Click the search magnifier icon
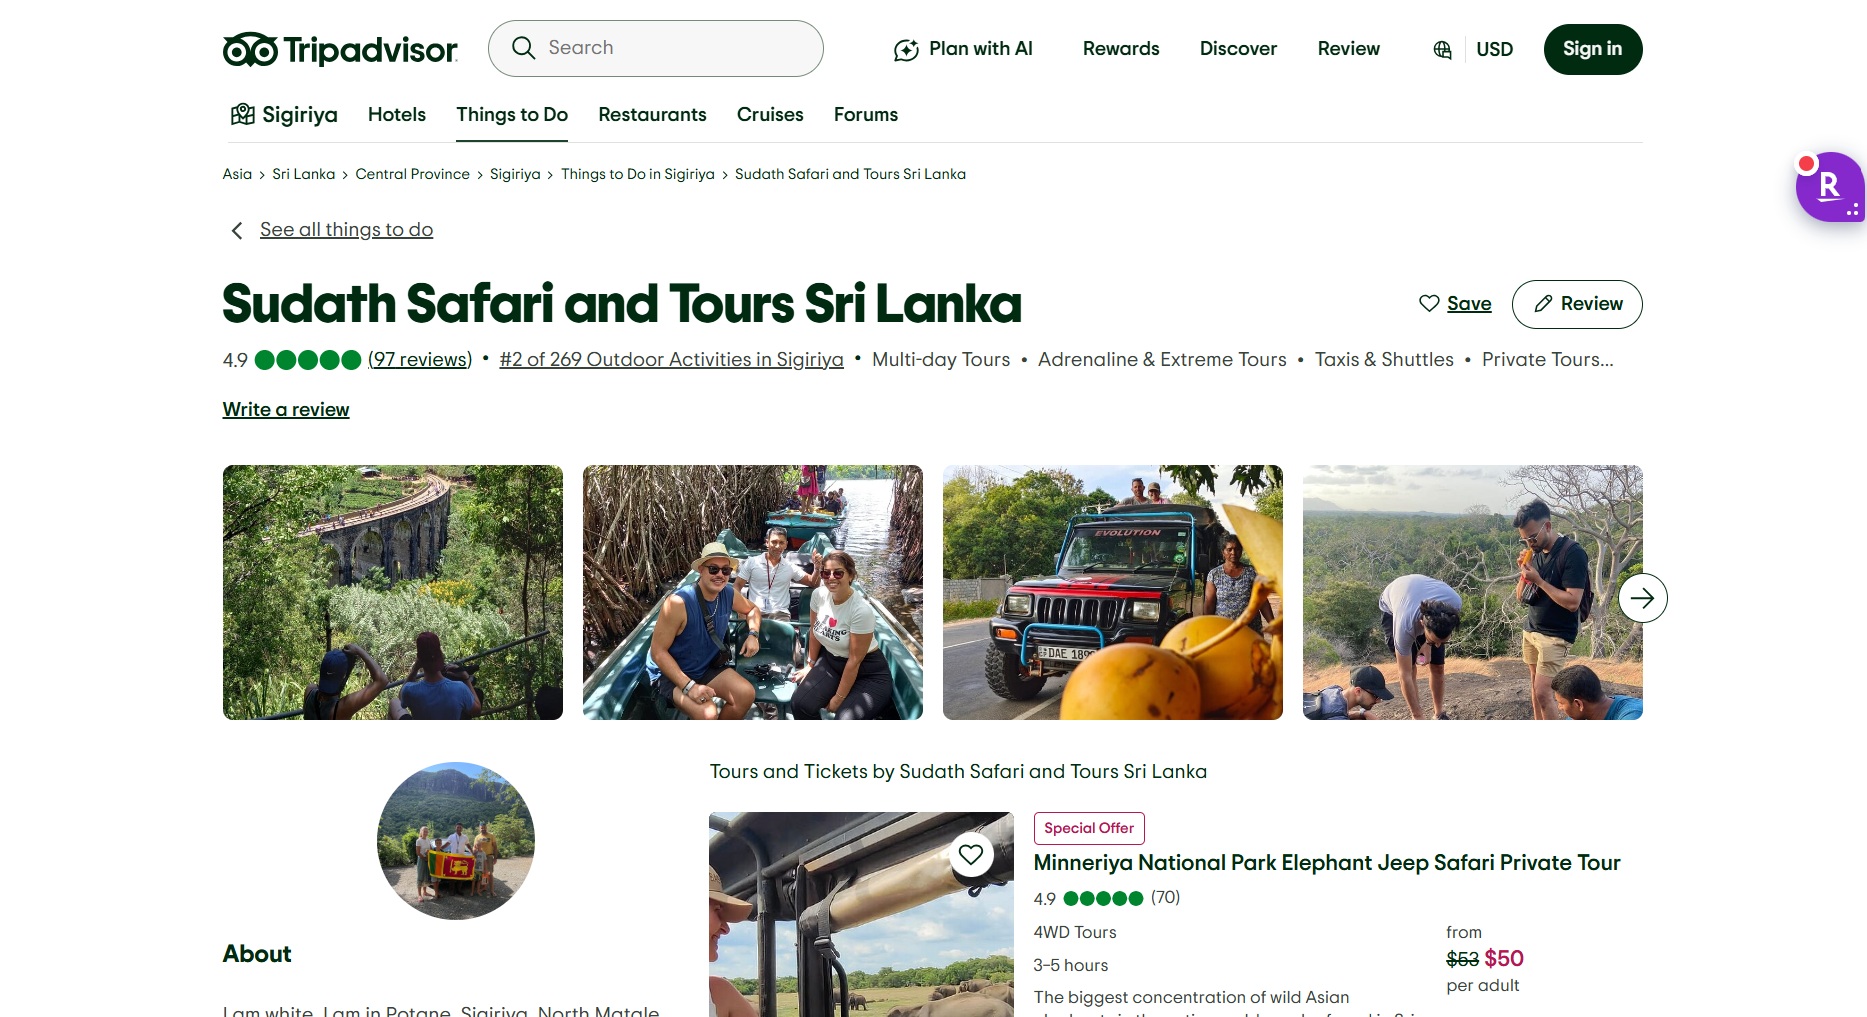1867x1017 pixels. click(x=523, y=47)
